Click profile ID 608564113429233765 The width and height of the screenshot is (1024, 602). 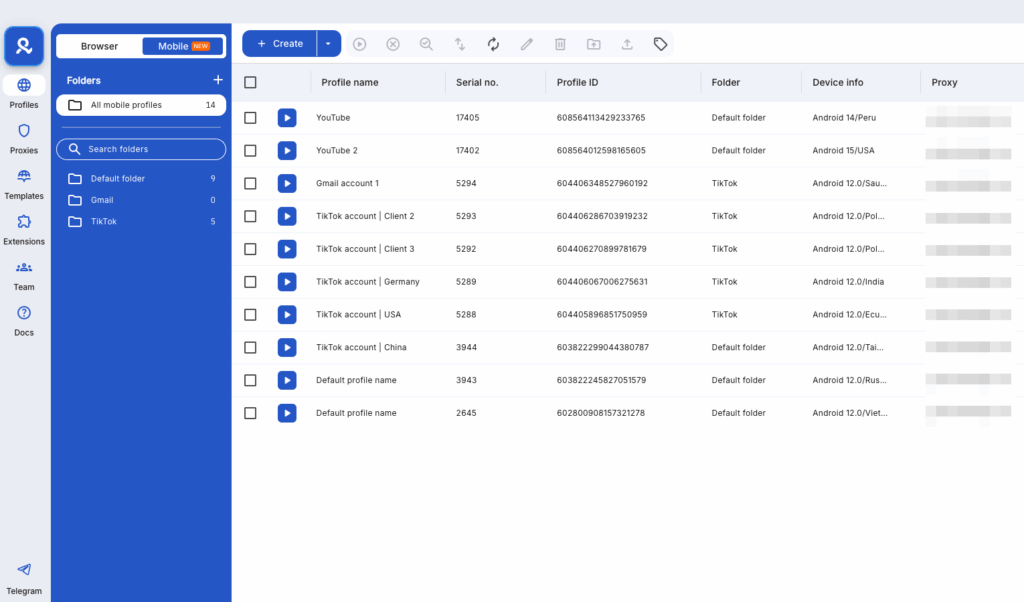[x=601, y=118]
